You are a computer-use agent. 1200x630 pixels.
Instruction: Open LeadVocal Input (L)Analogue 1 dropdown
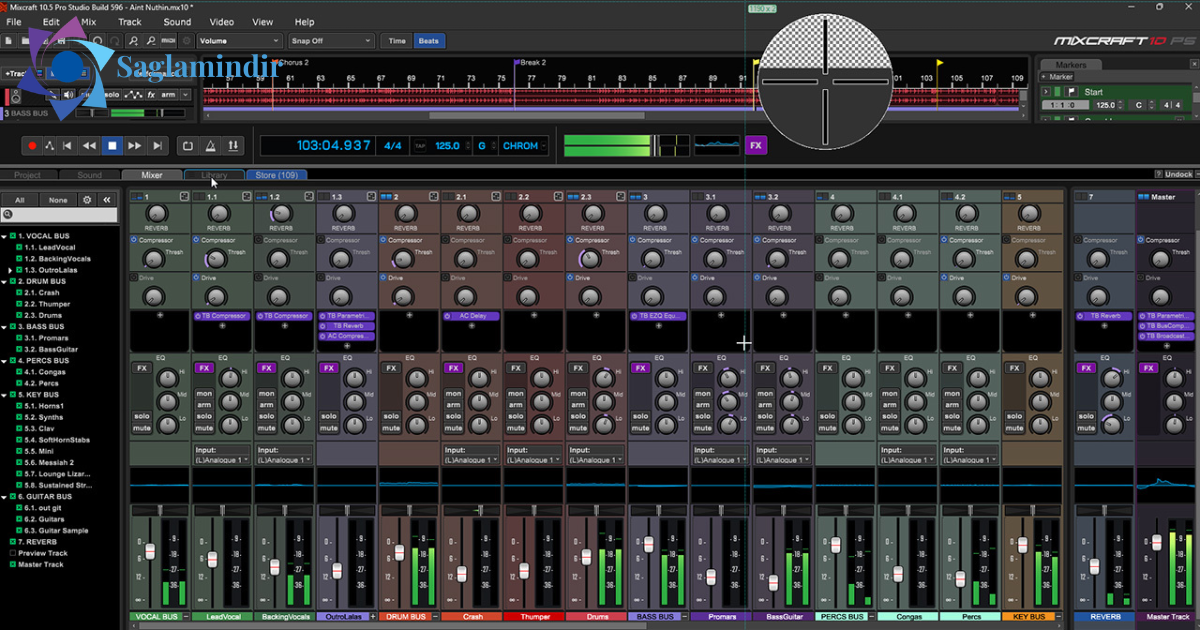click(222, 460)
